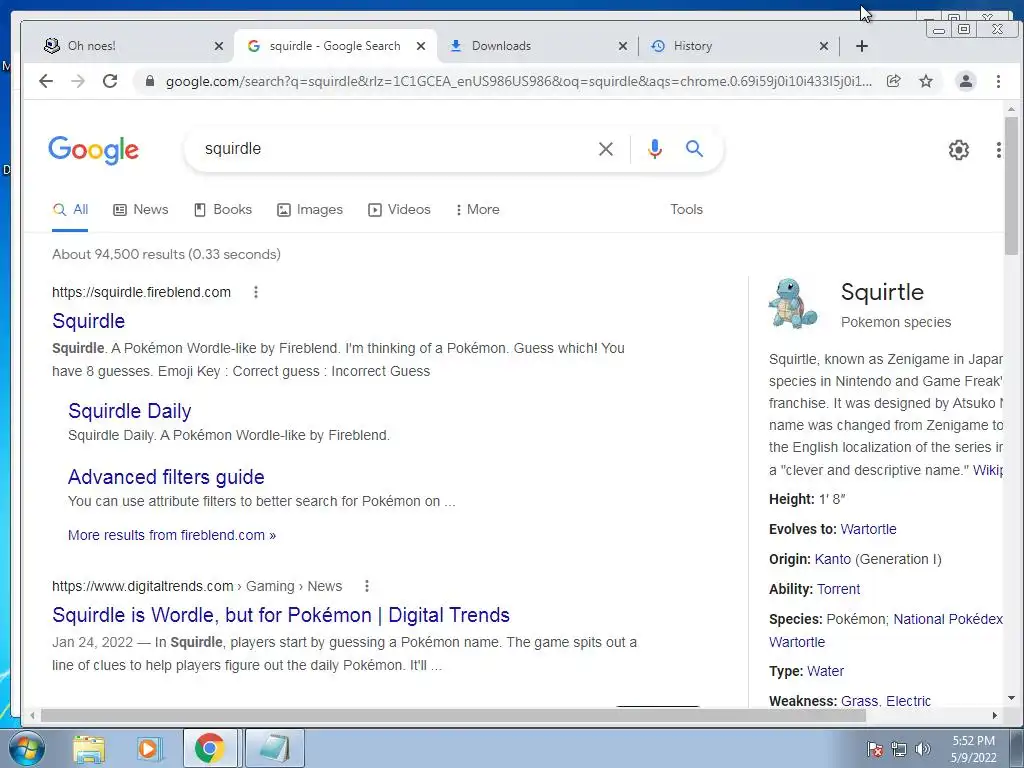Launch media player from taskbar

click(149, 749)
